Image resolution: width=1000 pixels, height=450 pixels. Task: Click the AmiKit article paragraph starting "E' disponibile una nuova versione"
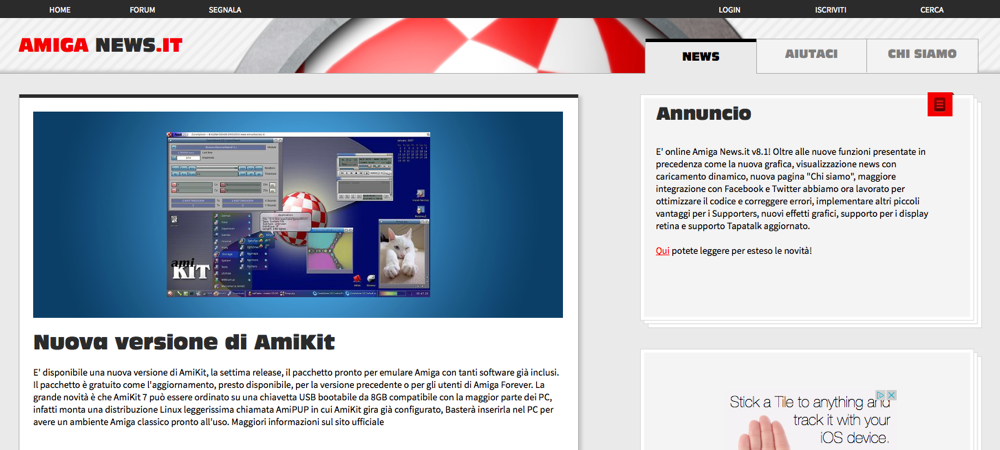pos(297,396)
